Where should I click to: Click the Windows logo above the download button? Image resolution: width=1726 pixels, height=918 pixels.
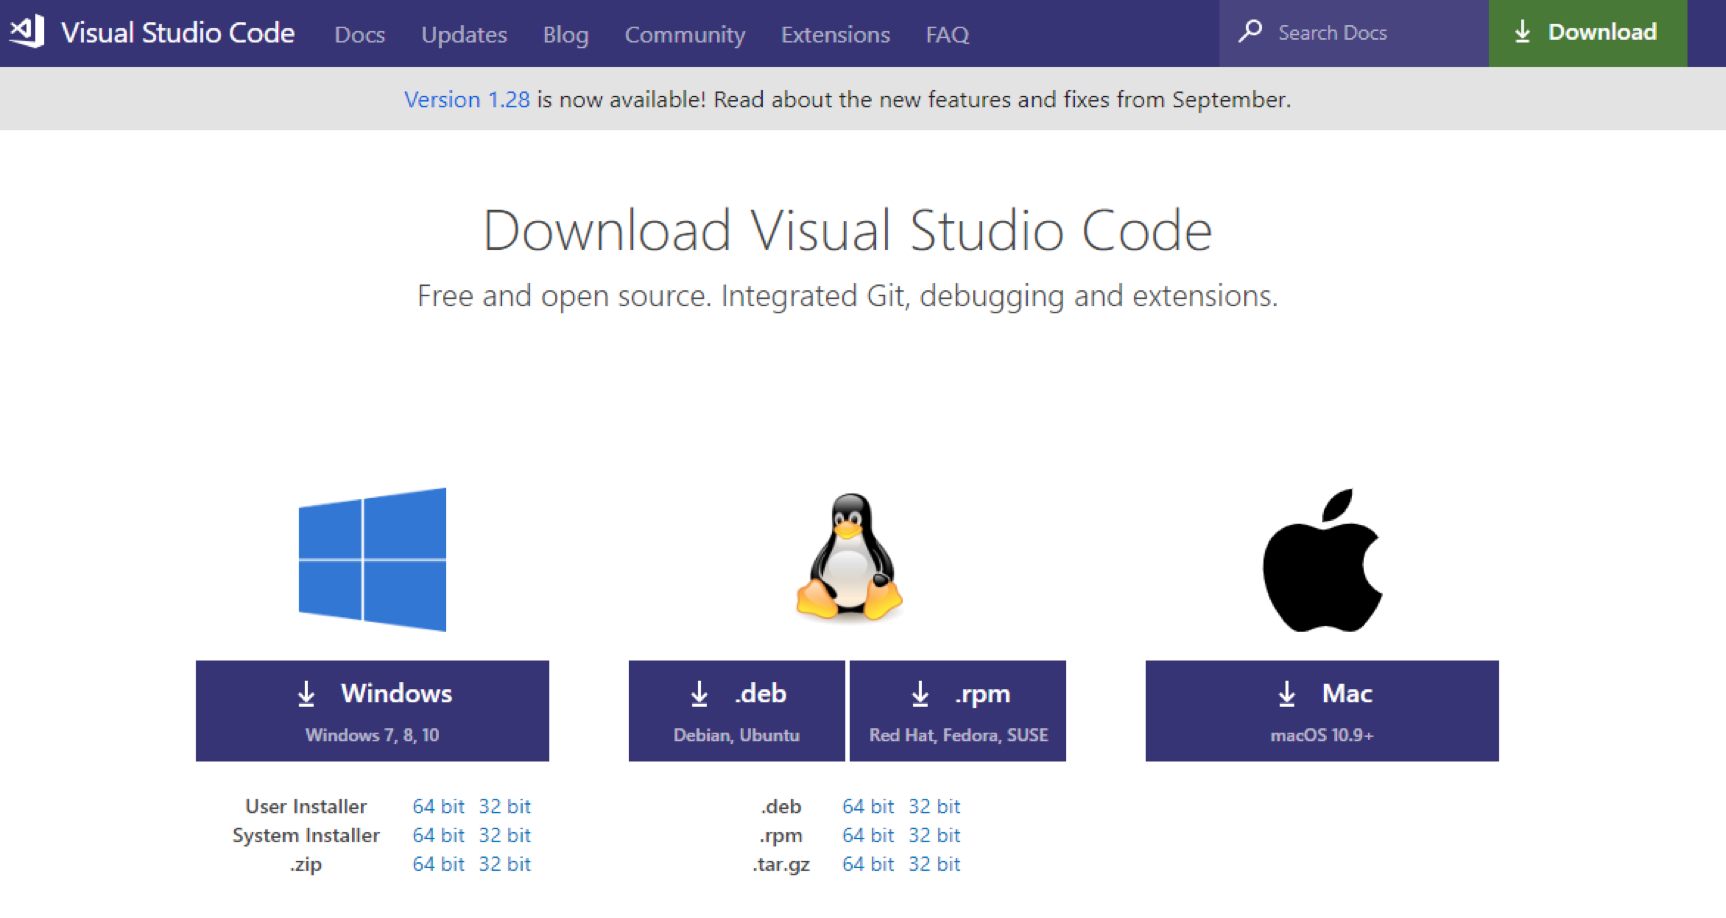coord(371,559)
